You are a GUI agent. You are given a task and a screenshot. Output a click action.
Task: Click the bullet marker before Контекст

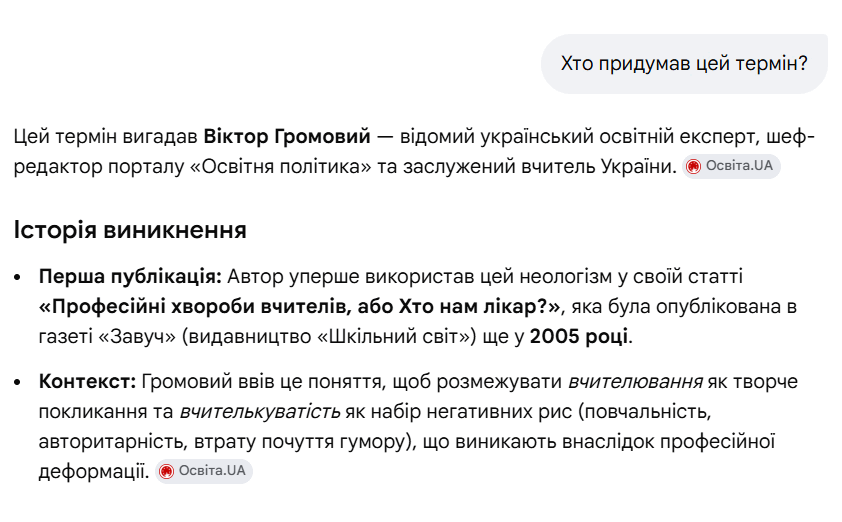[x=18, y=382]
